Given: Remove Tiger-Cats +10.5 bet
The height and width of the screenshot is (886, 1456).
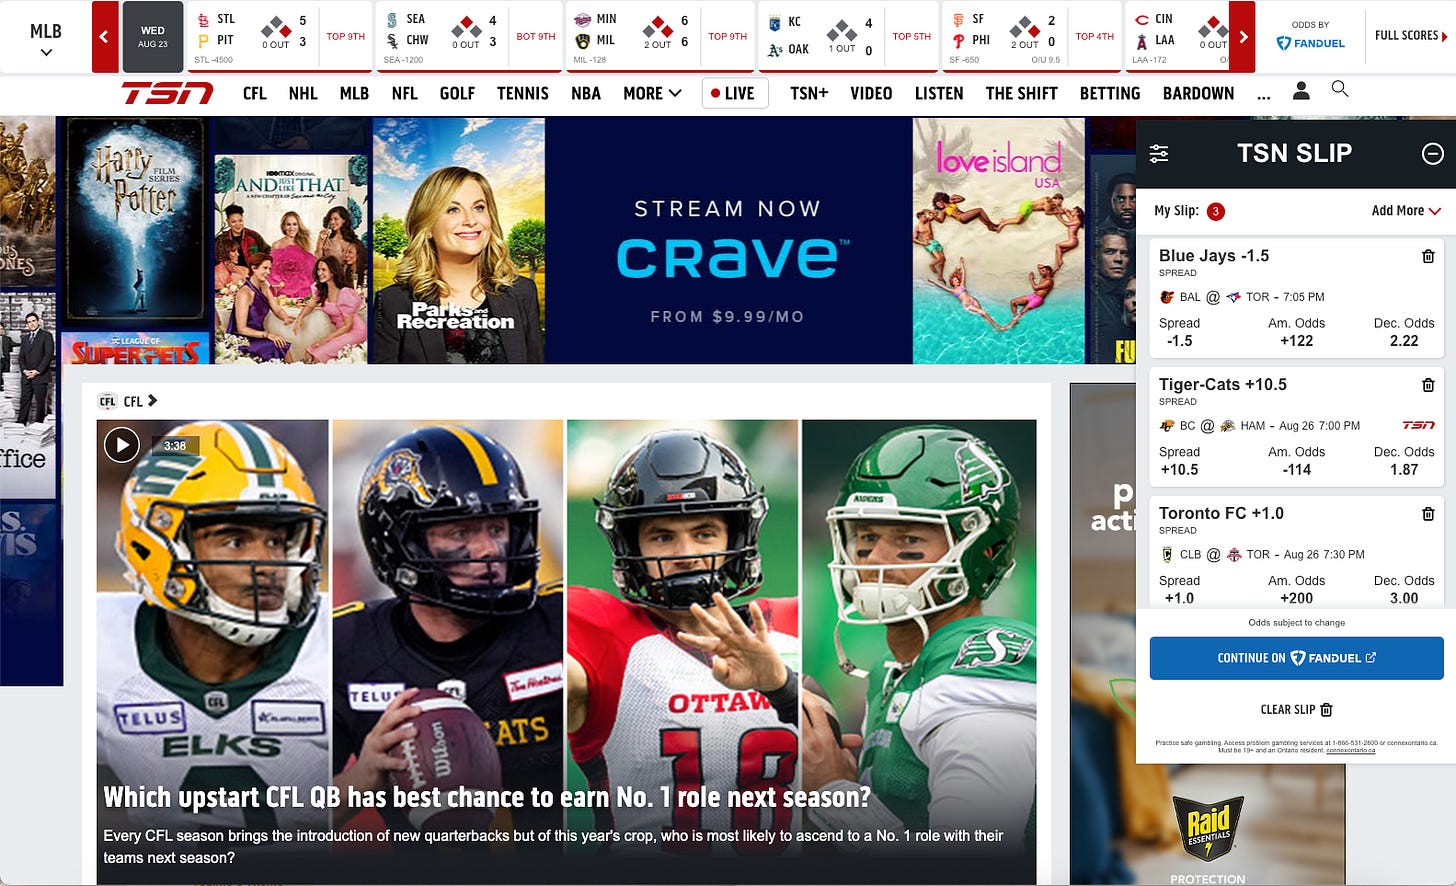Looking at the screenshot, I should 1428,385.
